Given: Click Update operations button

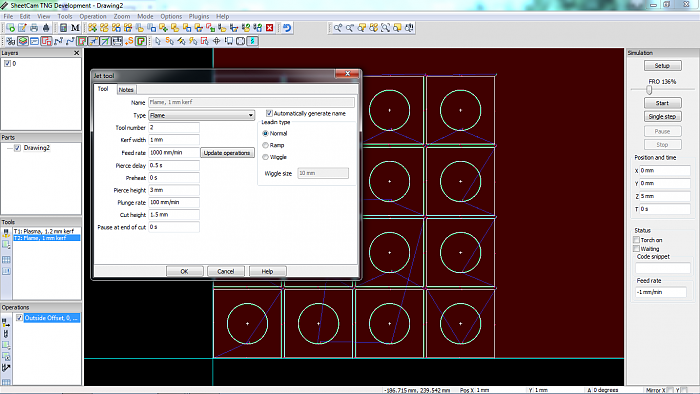Looking at the screenshot, I should (227, 153).
